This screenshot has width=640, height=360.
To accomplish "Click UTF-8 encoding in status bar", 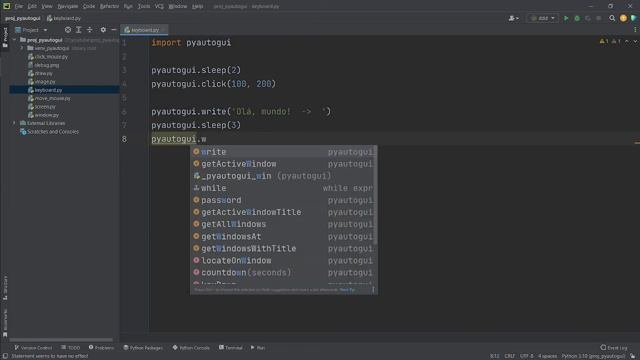I will [x=526, y=356].
